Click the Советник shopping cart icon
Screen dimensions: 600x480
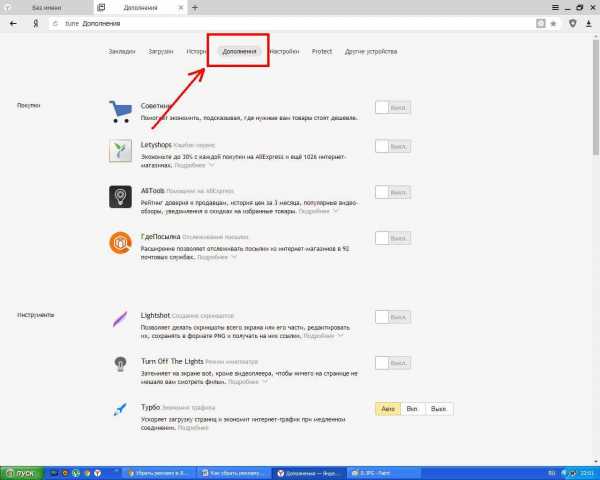click(x=121, y=111)
